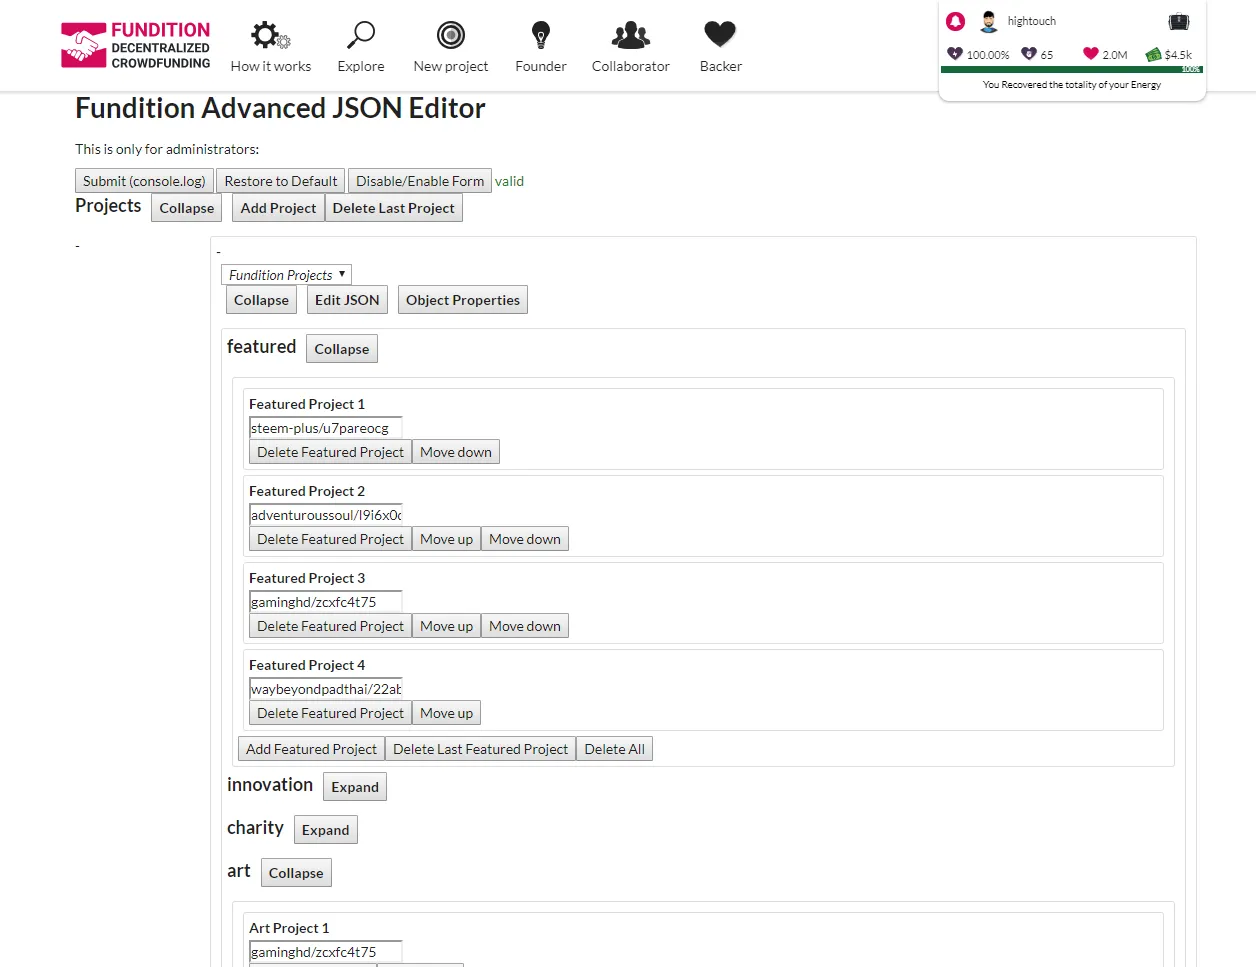The width and height of the screenshot is (1256, 967).
Task: Delete Featured Project 3
Action: click(x=330, y=626)
